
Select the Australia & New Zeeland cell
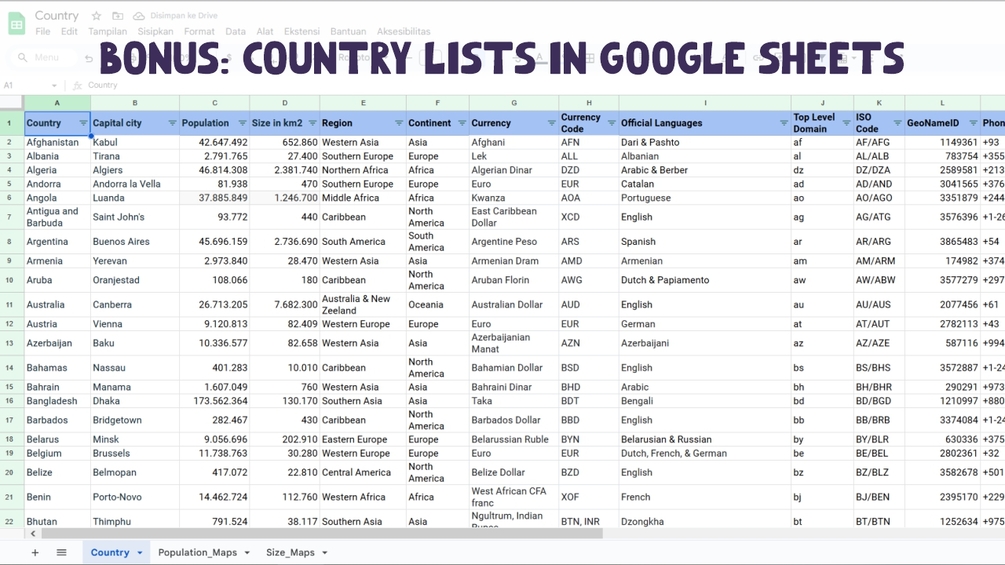coord(363,304)
